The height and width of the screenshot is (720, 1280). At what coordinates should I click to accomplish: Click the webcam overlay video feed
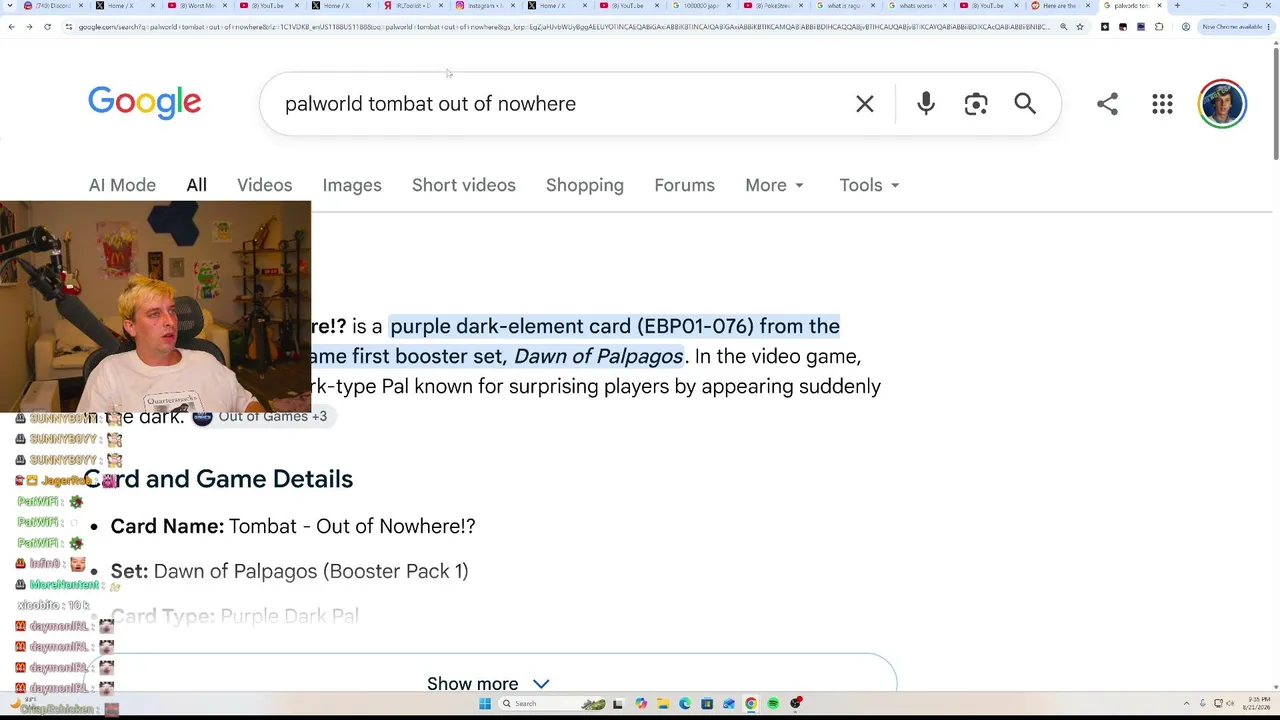pyautogui.click(x=156, y=307)
